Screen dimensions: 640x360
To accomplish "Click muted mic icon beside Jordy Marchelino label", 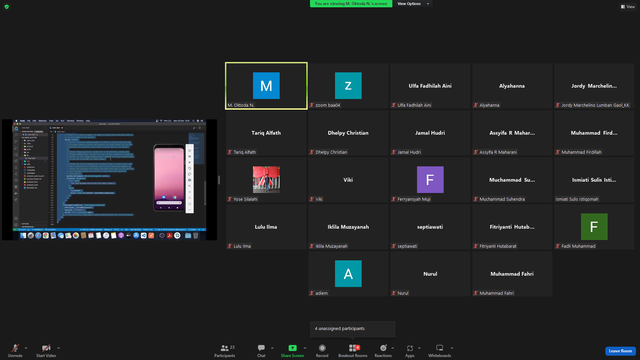I will (x=558, y=105).
